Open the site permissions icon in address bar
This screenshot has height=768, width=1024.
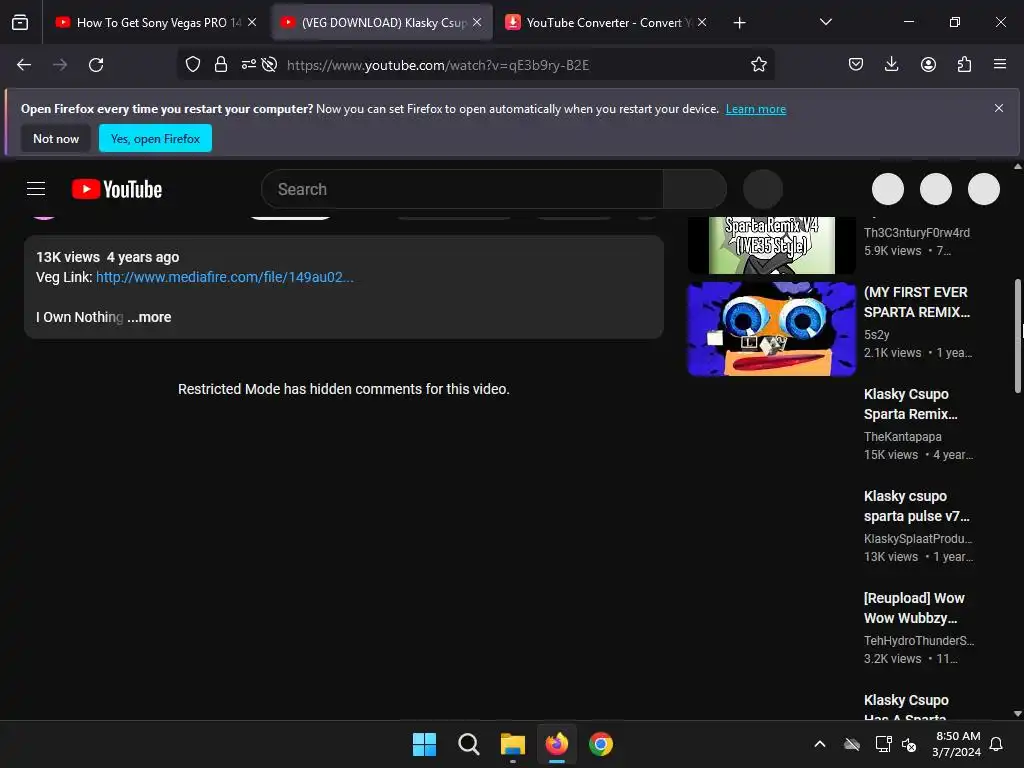pyautogui.click(x=248, y=64)
